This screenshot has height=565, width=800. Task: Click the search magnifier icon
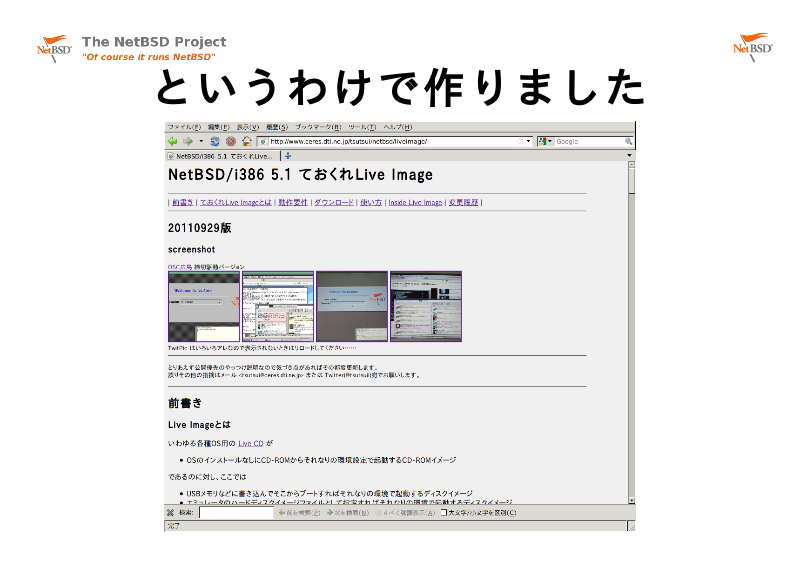click(629, 141)
